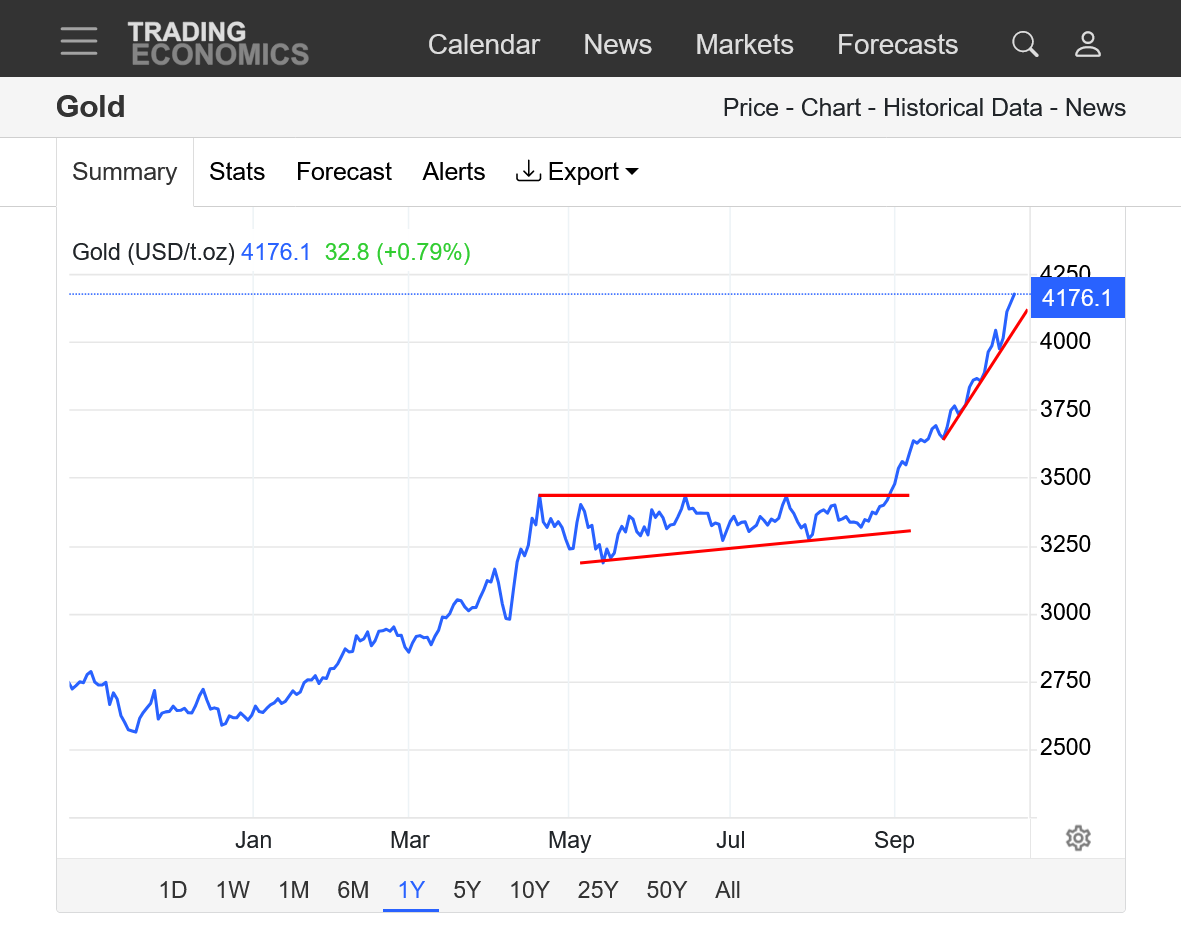Switch to the Stats tab
1181x933 pixels.
(237, 172)
